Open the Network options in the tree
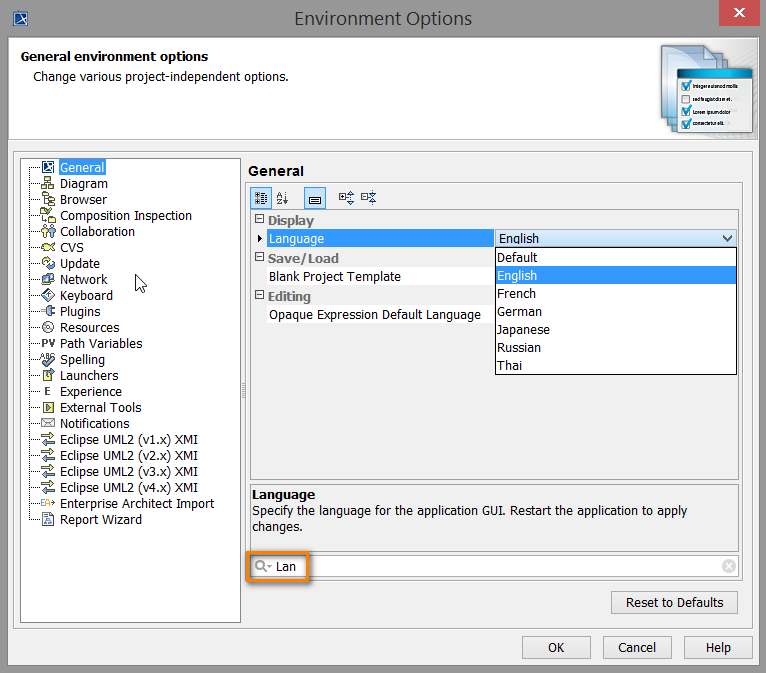 click(x=83, y=280)
